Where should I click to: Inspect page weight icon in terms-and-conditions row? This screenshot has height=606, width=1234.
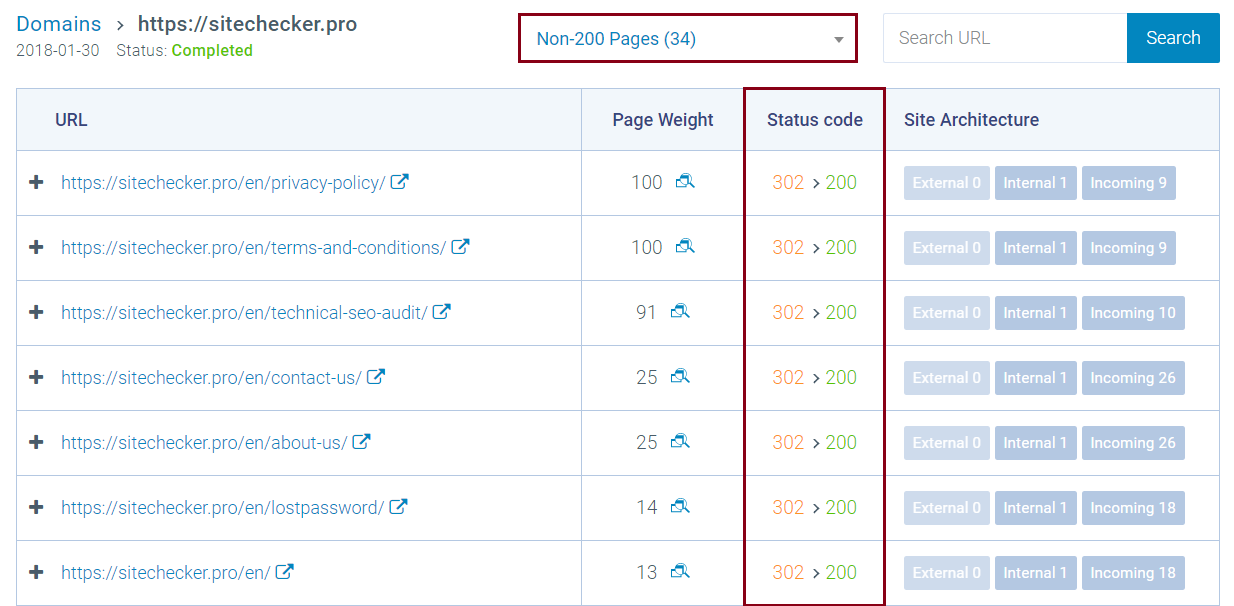tap(685, 246)
